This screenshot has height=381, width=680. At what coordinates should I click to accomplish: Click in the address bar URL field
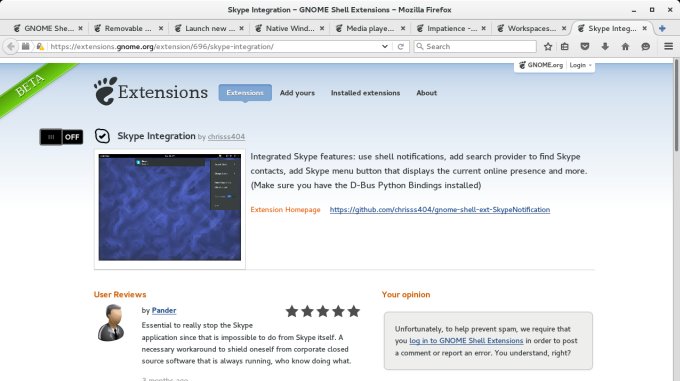coord(212,46)
